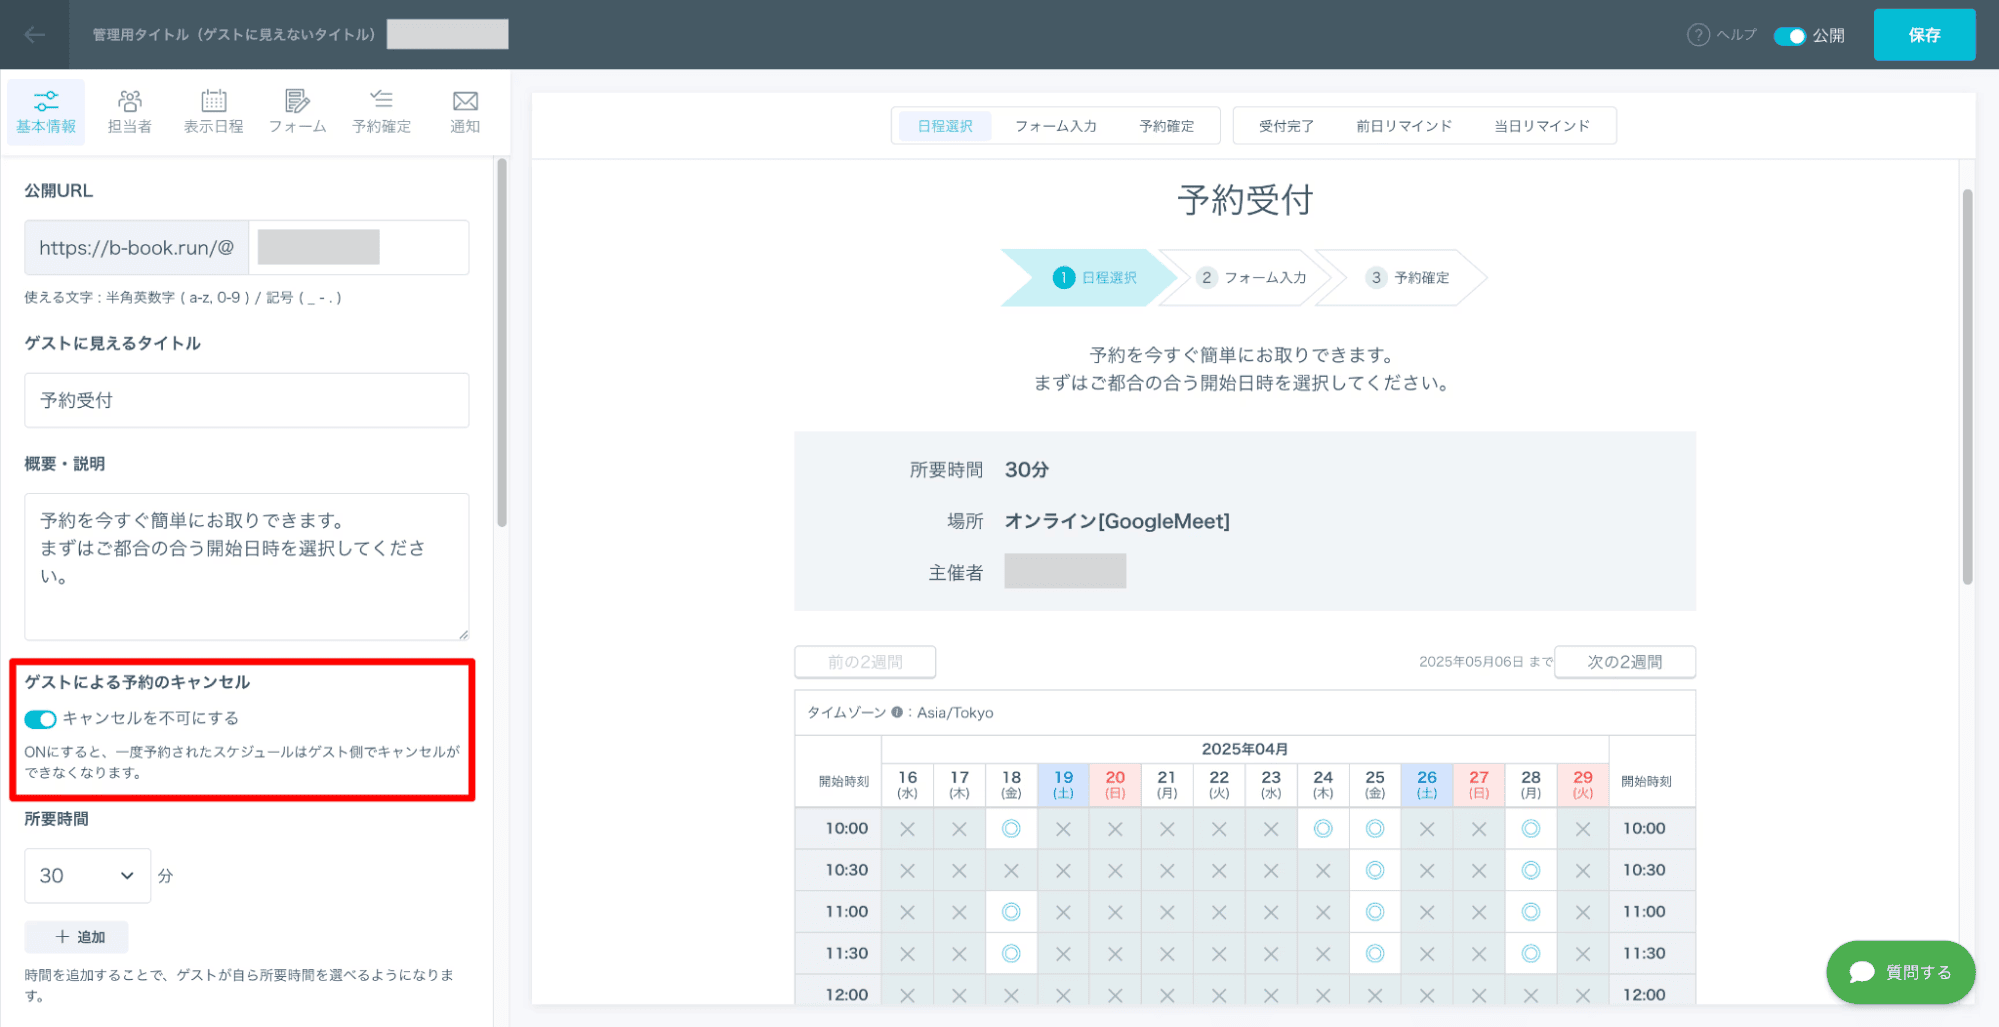Open the 担当者 people icon tab
This screenshot has height=1027, width=1999.
(x=130, y=111)
